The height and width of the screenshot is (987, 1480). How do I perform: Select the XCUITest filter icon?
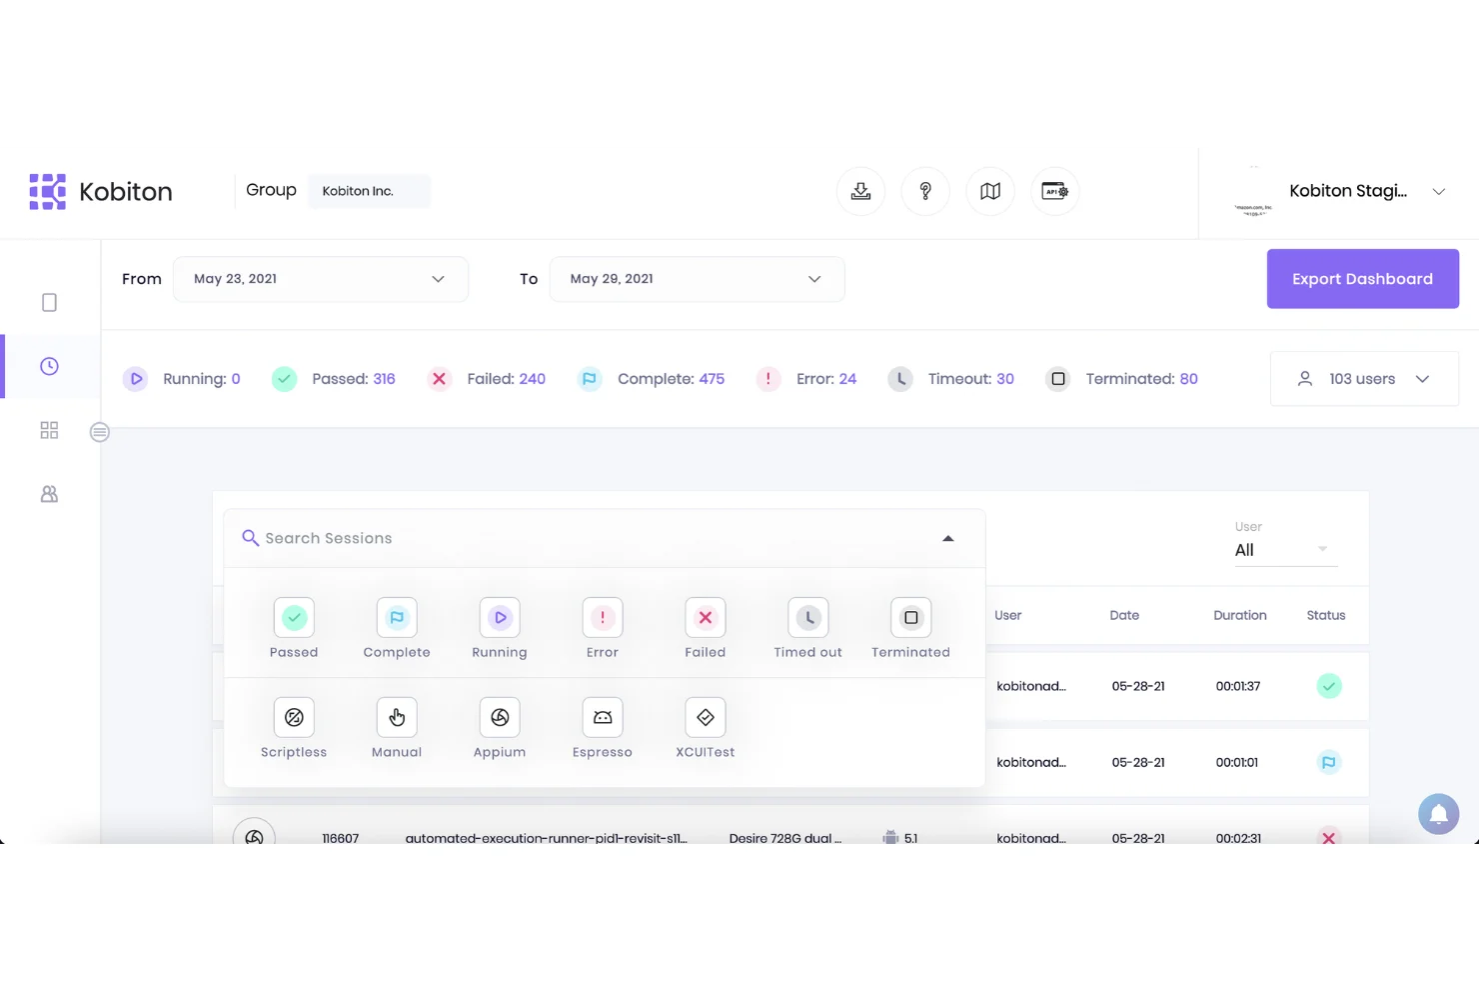704,717
